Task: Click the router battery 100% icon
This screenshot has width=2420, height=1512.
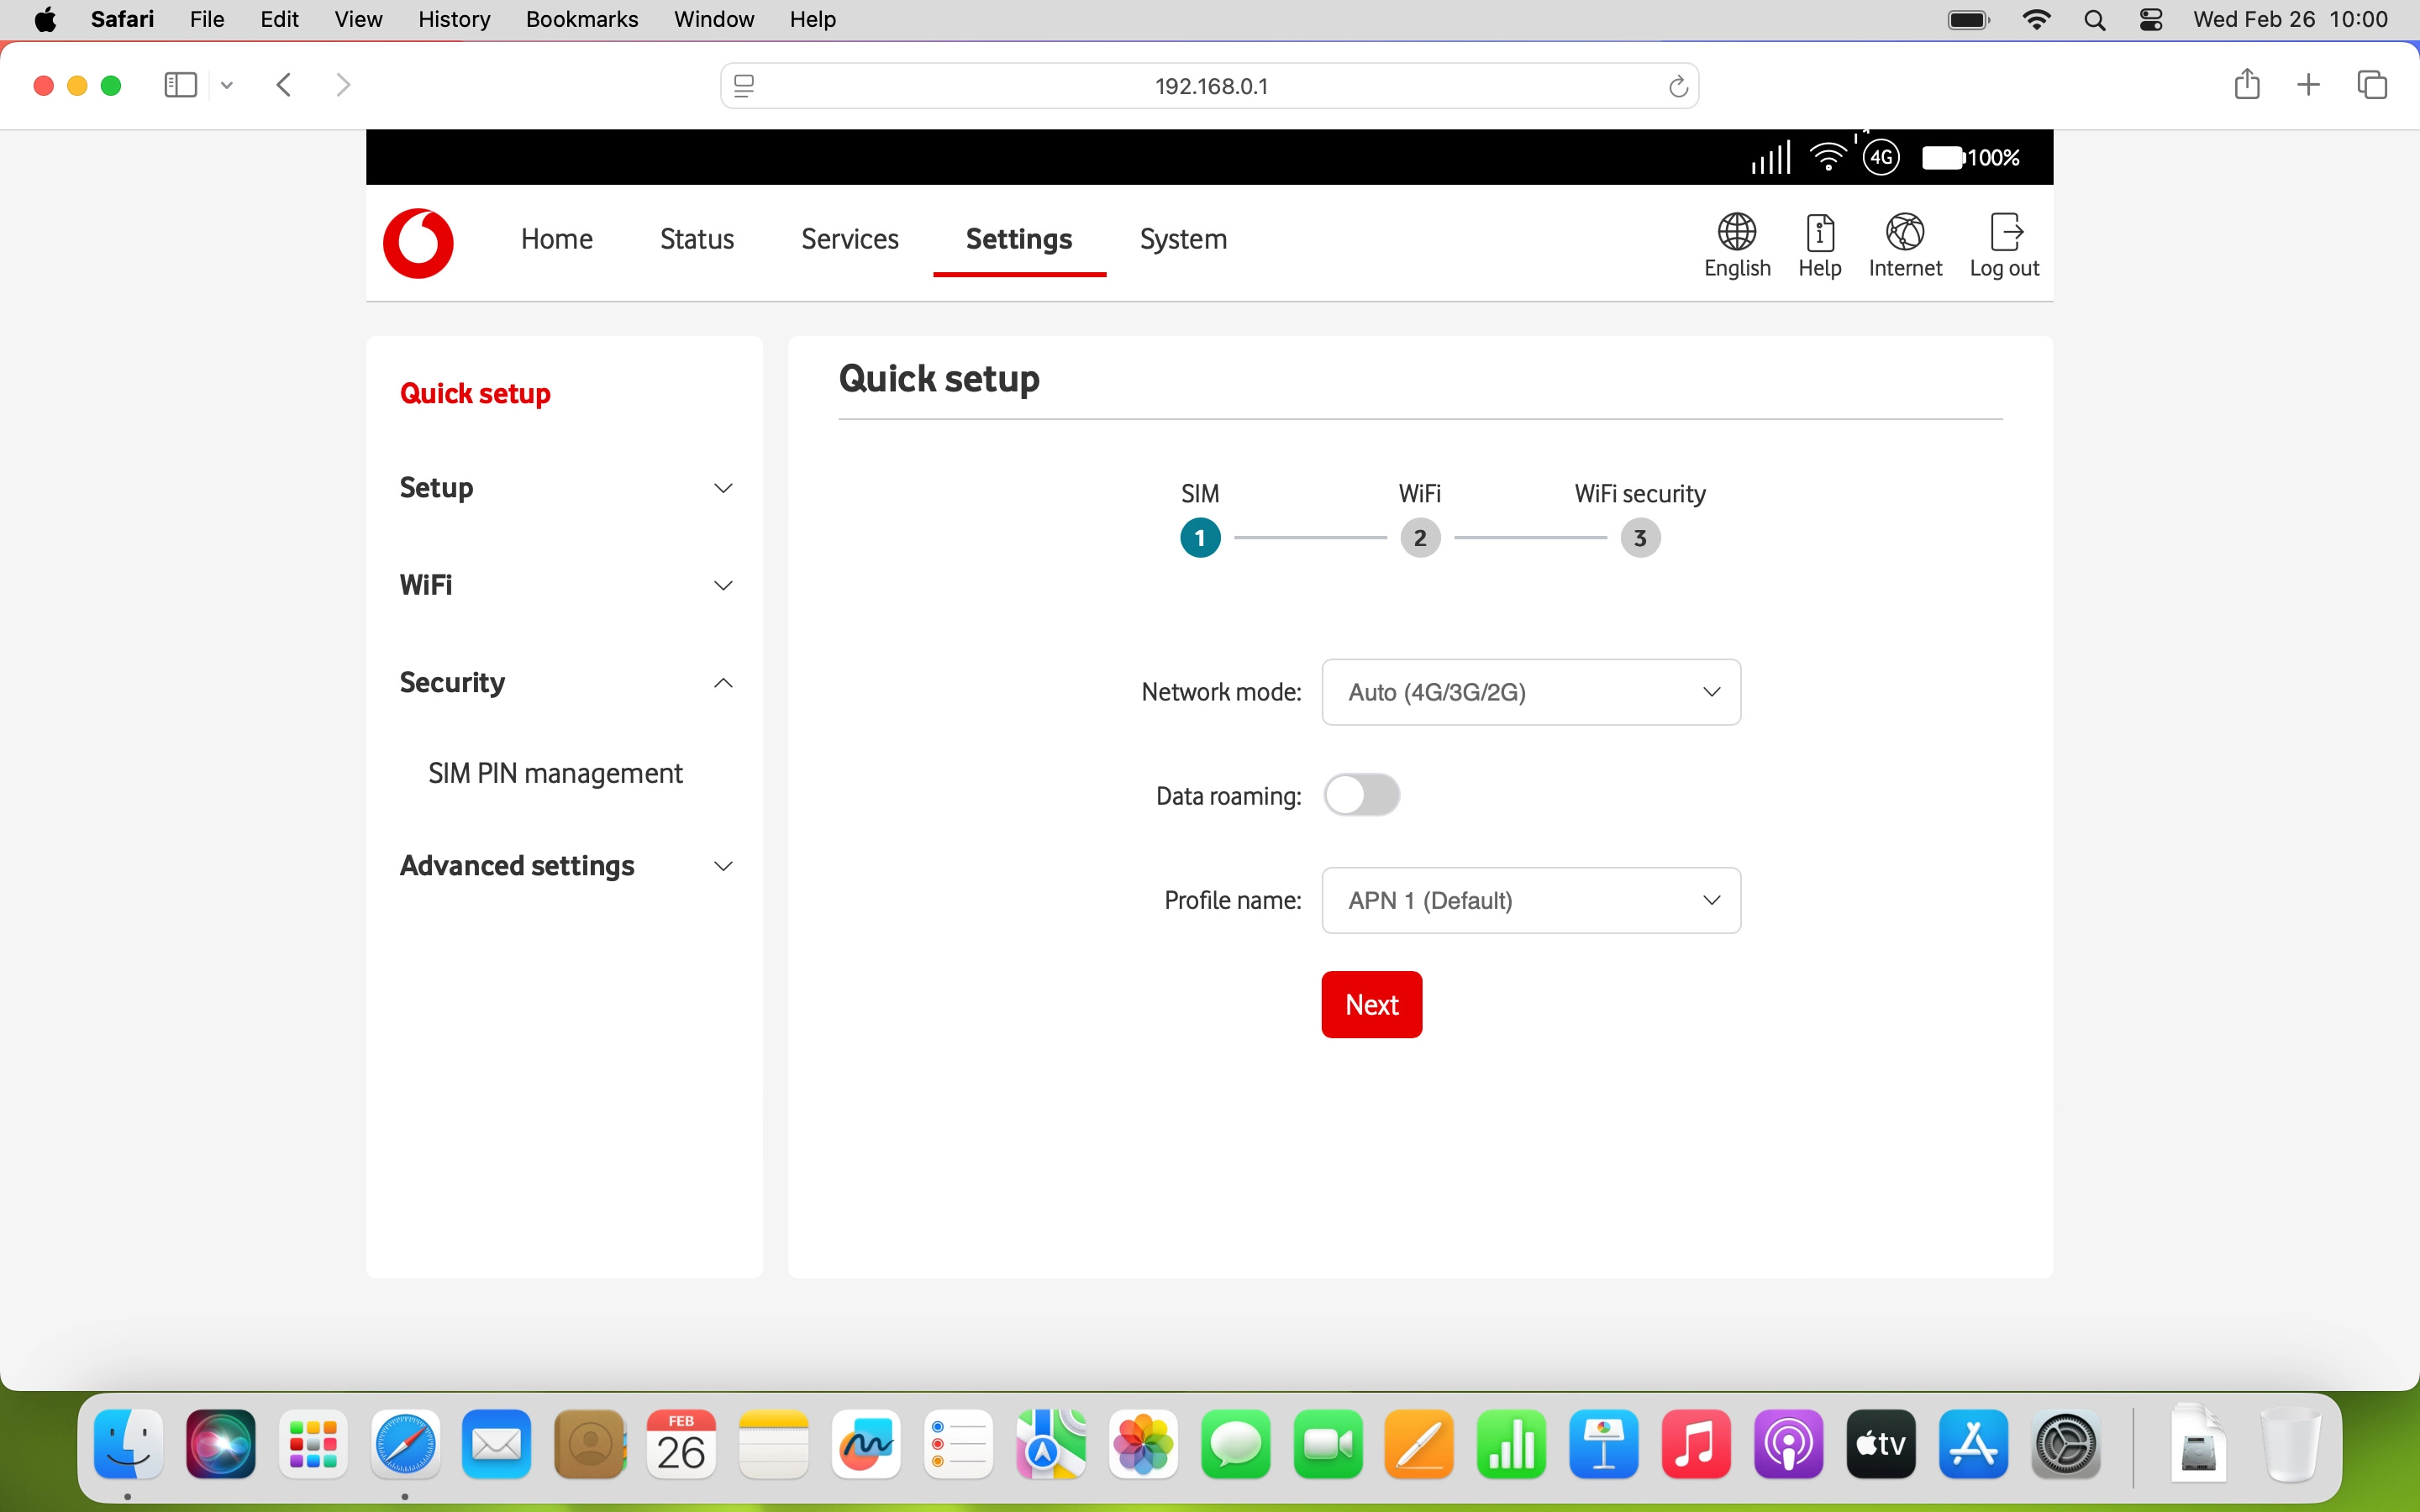Action: (x=1944, y=157)
